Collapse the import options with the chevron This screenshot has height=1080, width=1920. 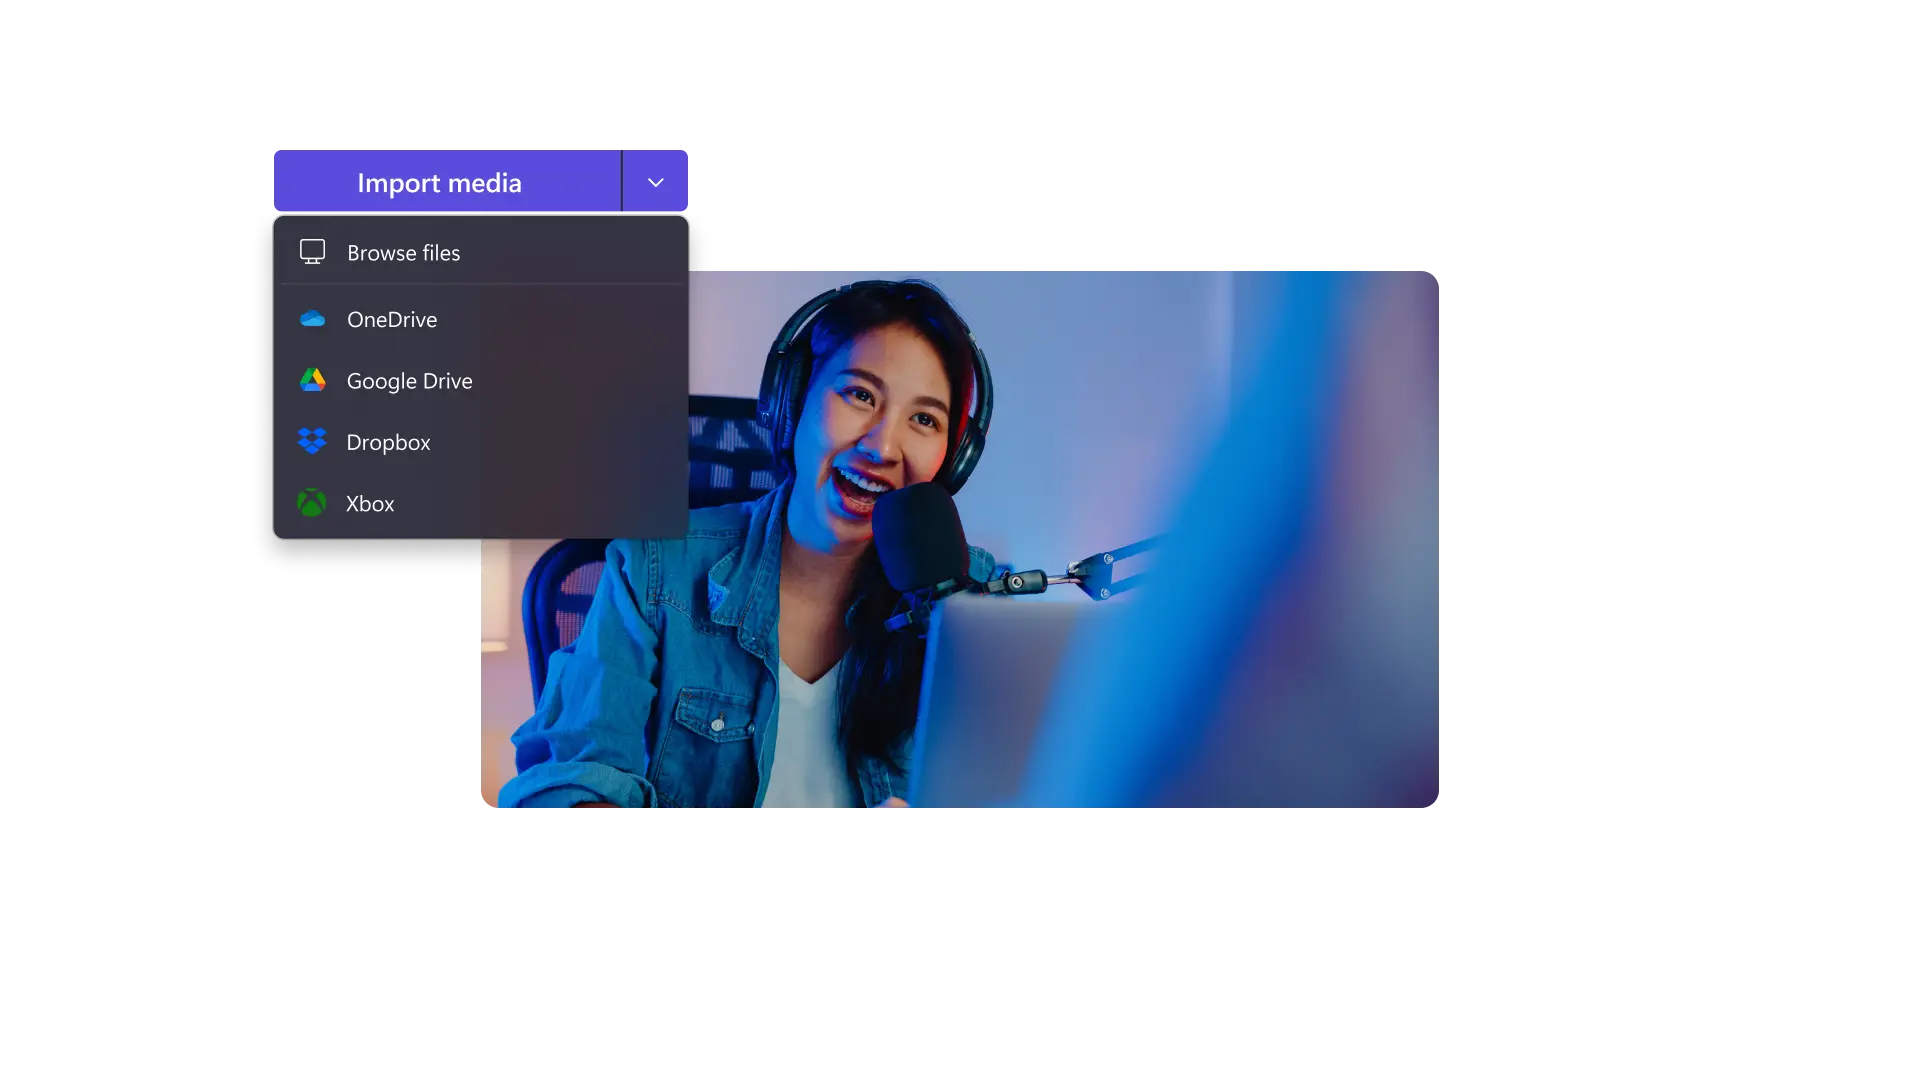pos(655,182)
